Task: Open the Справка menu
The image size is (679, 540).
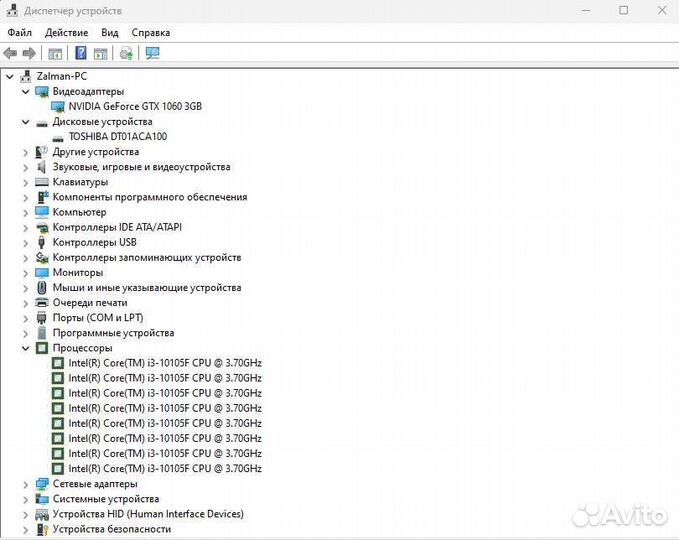Action: pos(150,32)
